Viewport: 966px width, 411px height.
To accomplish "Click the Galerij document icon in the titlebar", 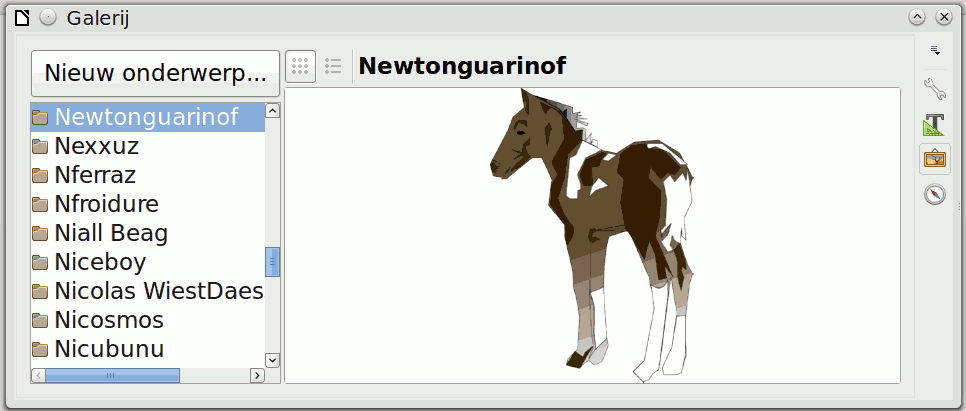I will coord(22,18).
